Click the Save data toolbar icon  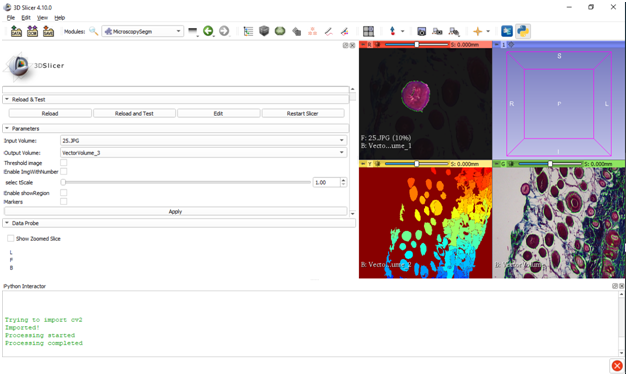click(x=48, y=31)
